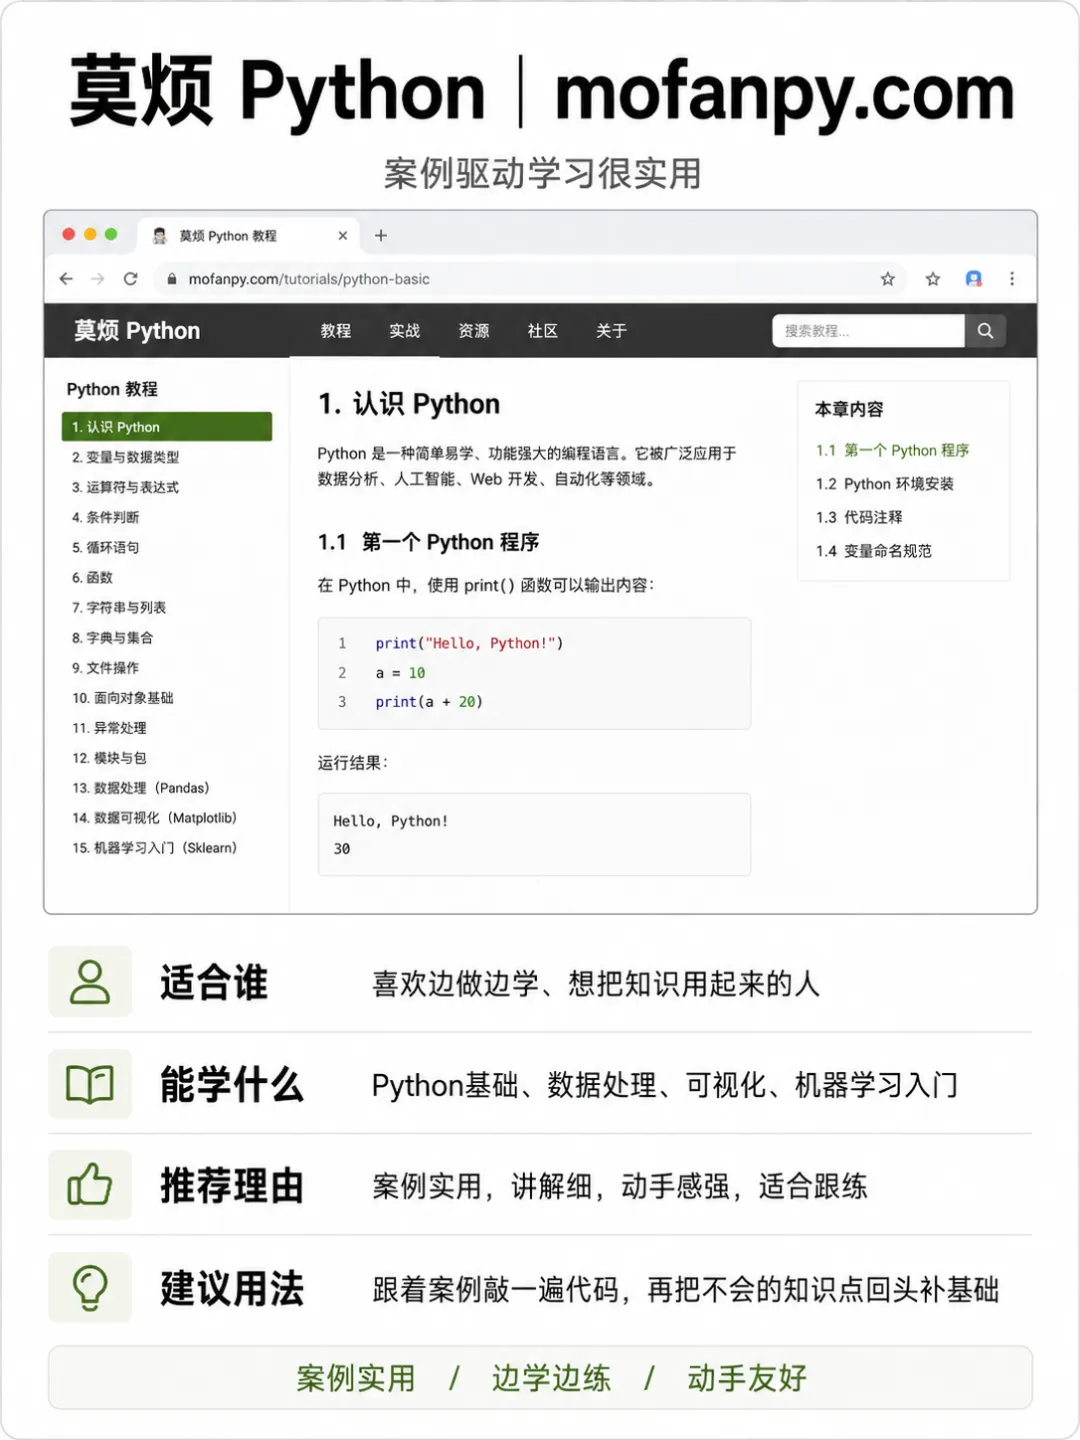
Task: Open the browser three-dot menu
Action: 1012,279
